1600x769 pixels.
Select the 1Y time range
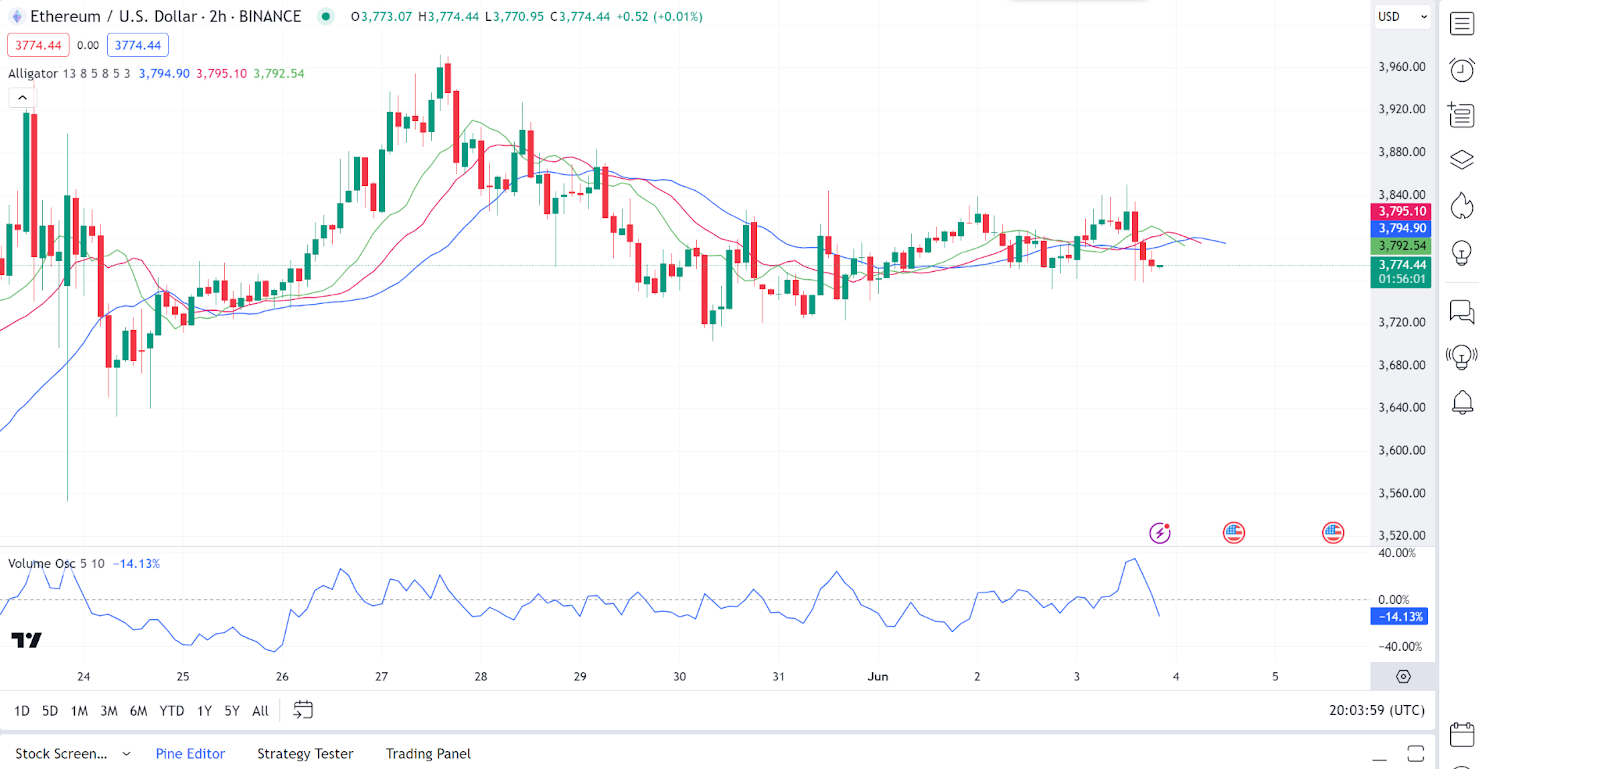coord(204,711)
